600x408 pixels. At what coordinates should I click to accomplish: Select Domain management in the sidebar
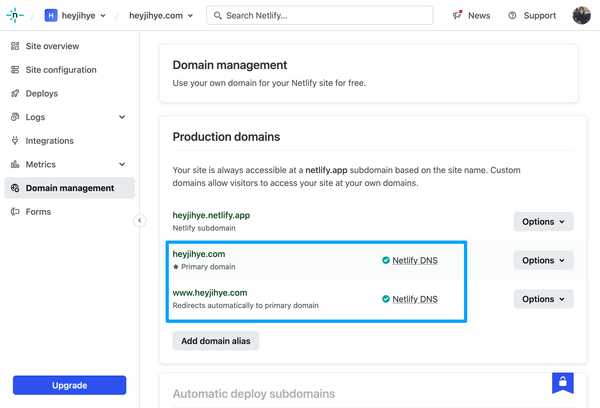point(69,188)
